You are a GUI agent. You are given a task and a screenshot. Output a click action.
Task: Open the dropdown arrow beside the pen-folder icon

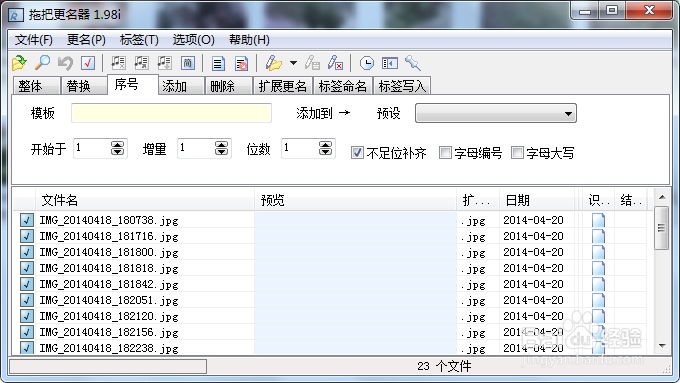click(x=293, y=63)
